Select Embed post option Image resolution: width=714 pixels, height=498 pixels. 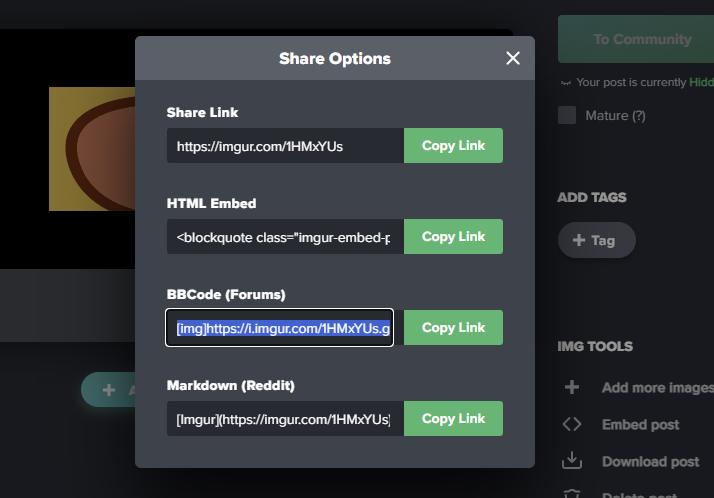pos(640,424)
